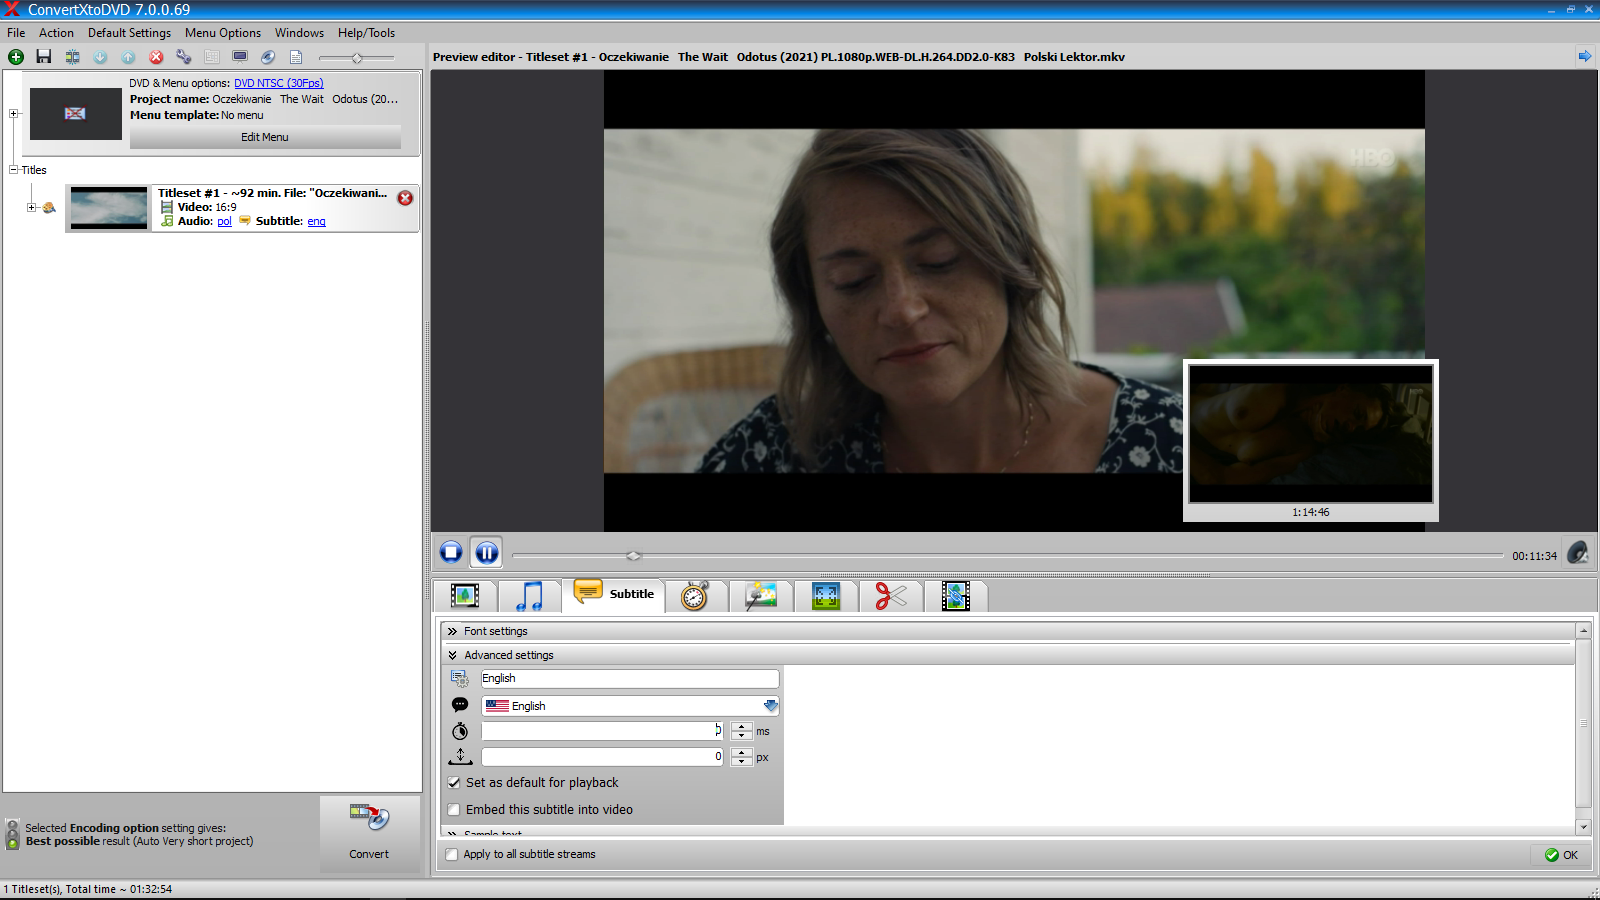
Task: Click the merge titlesets film icon
Action: coord(72,57)
